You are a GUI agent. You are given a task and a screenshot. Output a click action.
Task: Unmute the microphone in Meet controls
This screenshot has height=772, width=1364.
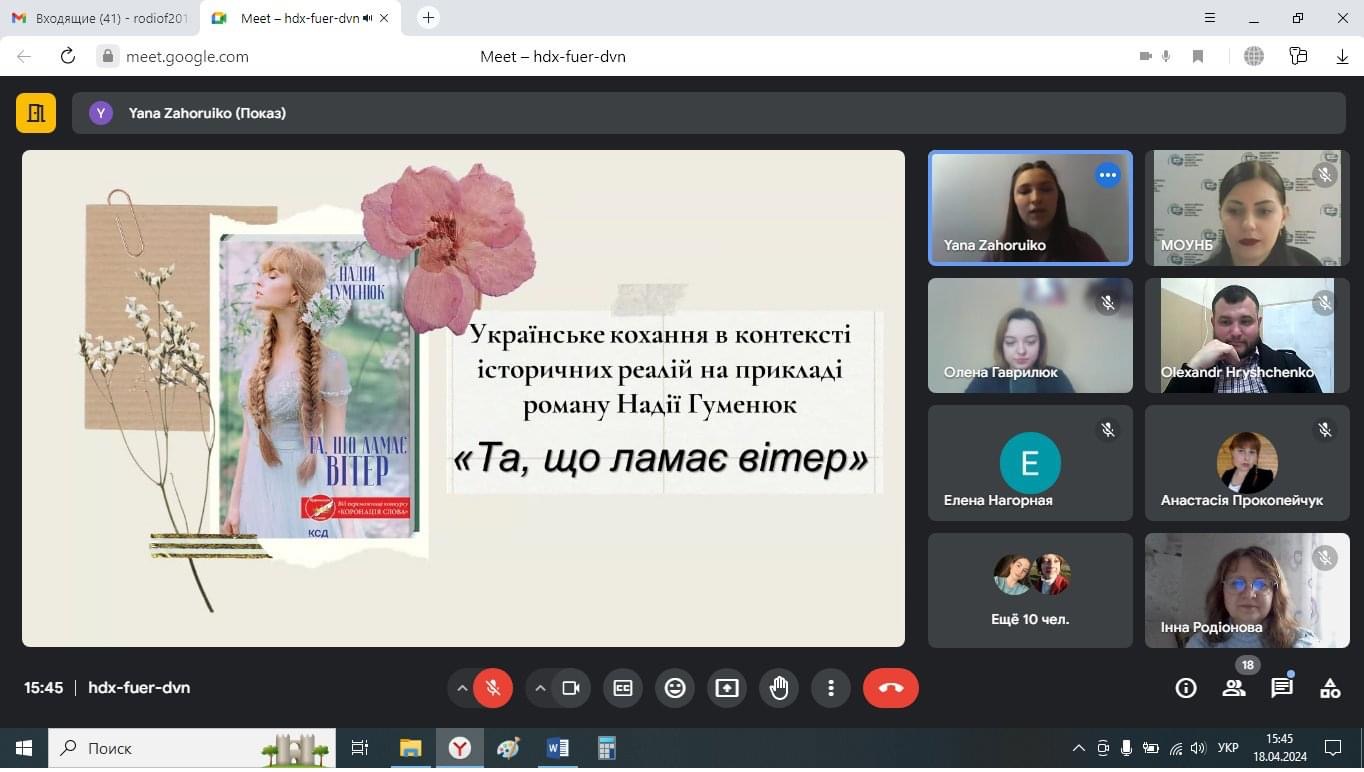coord(493,688)
